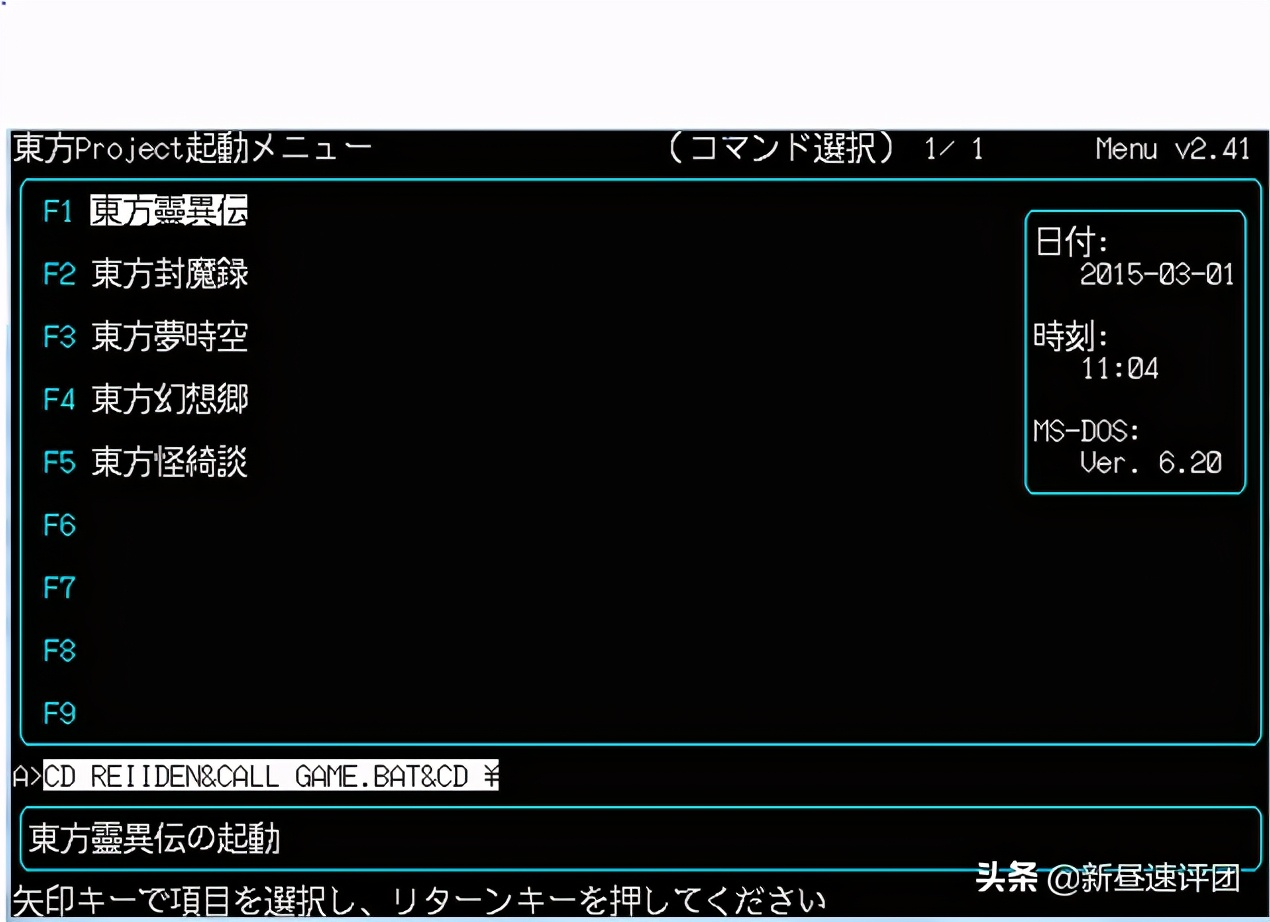Click the empty F7 slot
The height and width of the screenshot is (922, 1270).
tap(58, 588)
